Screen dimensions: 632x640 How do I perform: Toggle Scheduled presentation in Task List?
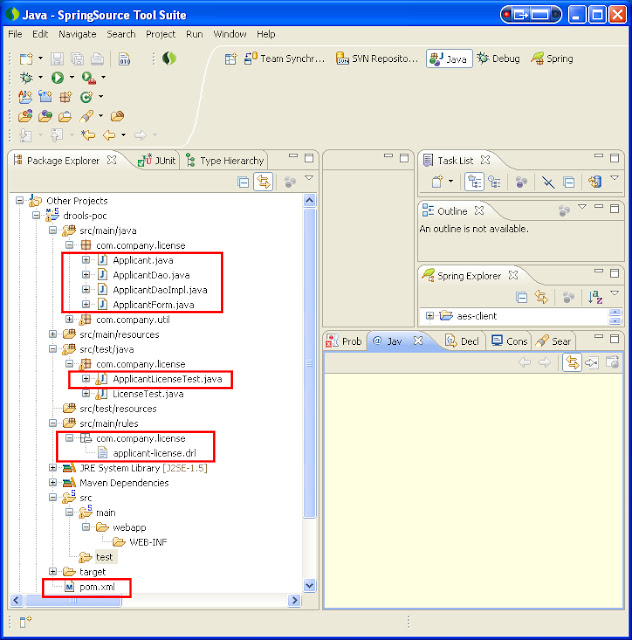pos(494,182)
